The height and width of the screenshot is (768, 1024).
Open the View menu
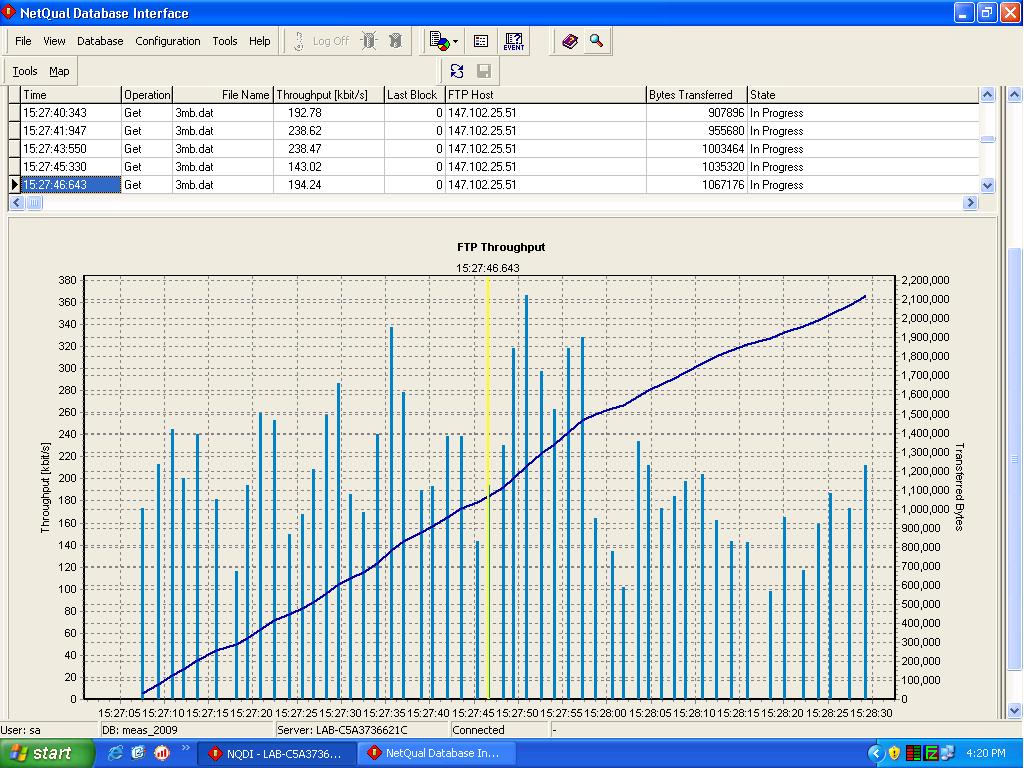[x=54, y=41]
